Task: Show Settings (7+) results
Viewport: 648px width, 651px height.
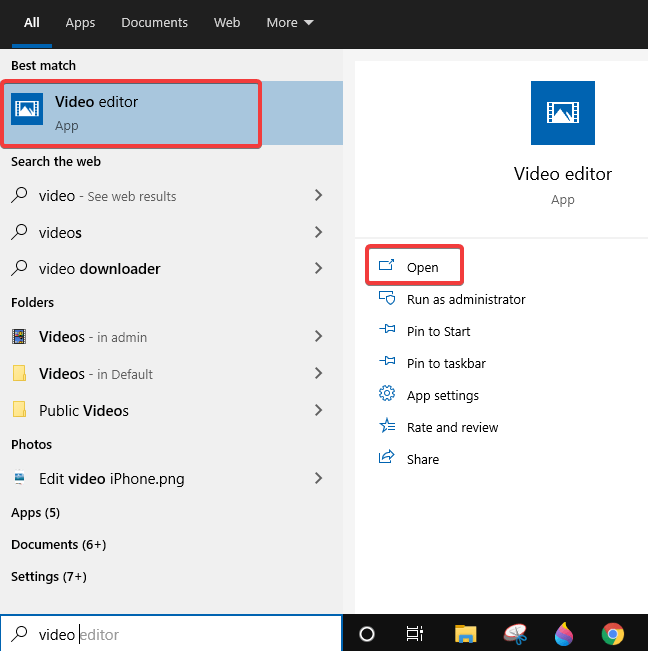Action: (49, 576)
